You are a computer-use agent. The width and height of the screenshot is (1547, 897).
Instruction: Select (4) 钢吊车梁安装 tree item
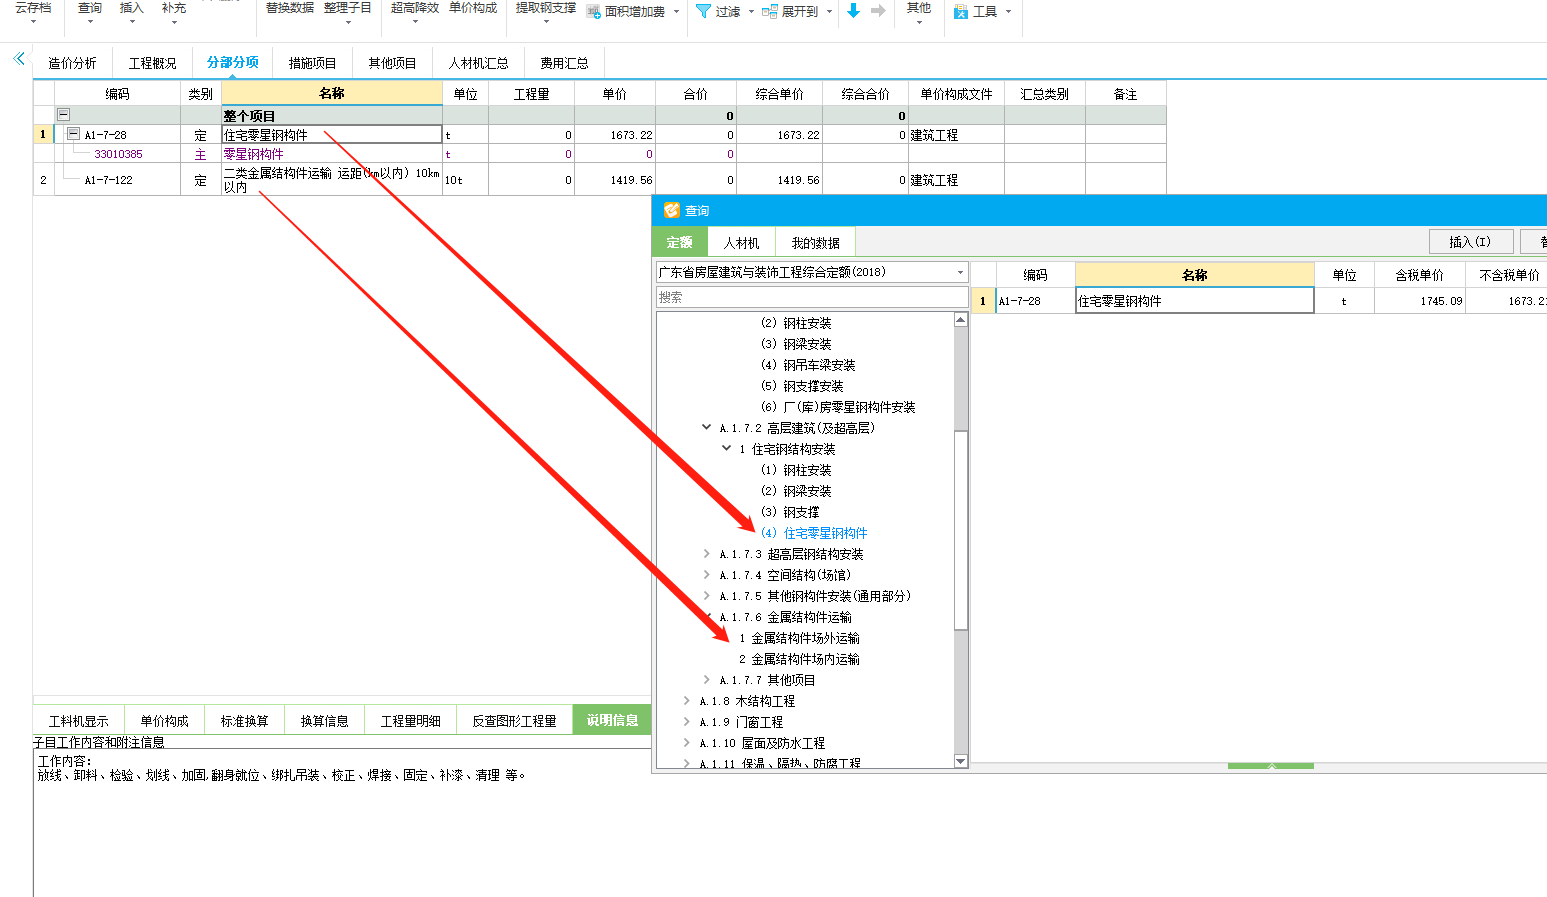point(808,365)
